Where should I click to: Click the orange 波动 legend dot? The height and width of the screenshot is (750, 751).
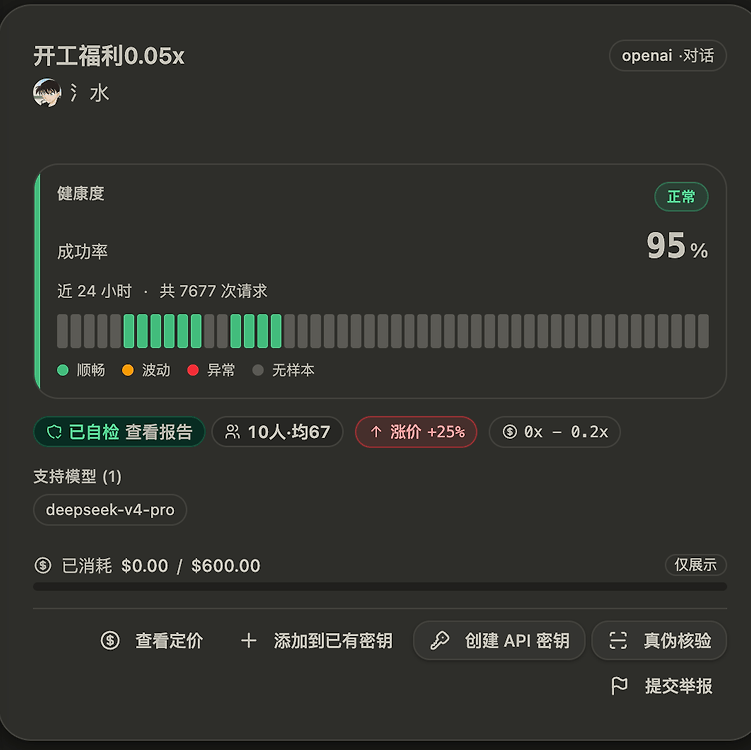[x=128, y=370]
